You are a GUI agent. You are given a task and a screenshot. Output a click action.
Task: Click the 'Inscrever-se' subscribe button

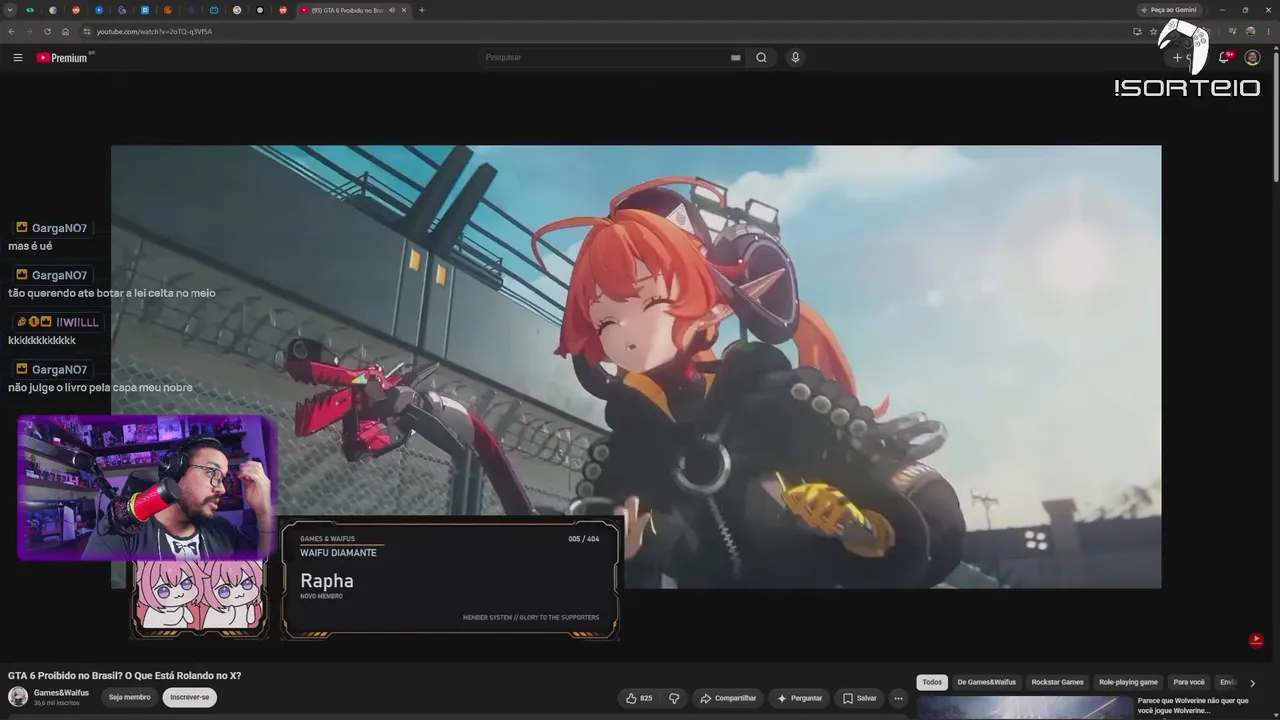[x=190, y=697]
